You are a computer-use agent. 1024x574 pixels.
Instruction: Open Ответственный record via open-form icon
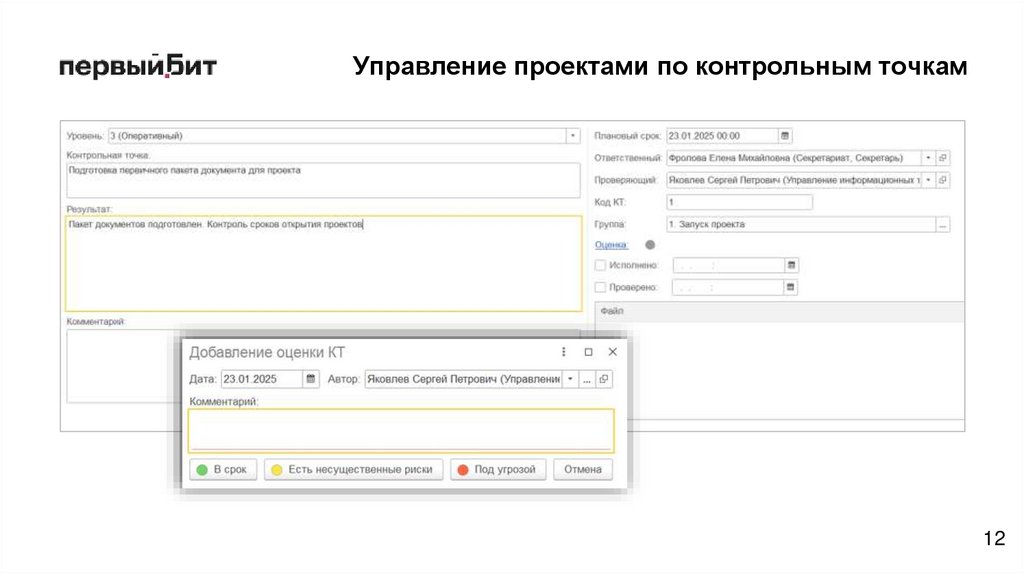[x=943, y=158]
